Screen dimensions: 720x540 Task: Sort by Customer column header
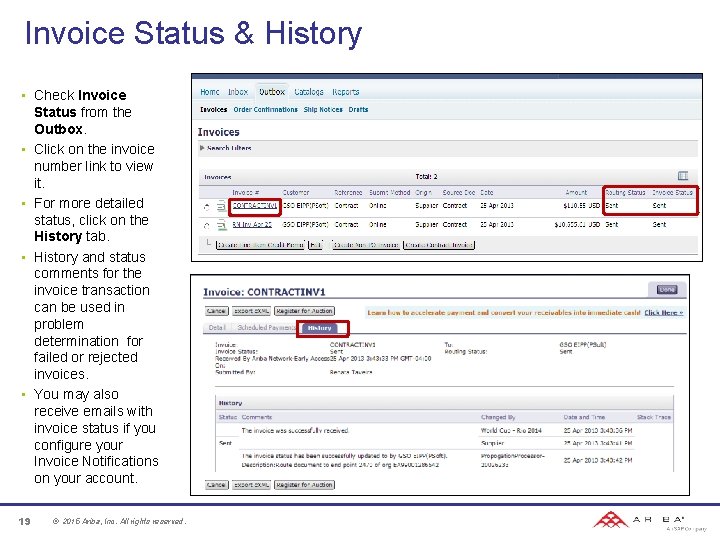click(x=296, y=192)
